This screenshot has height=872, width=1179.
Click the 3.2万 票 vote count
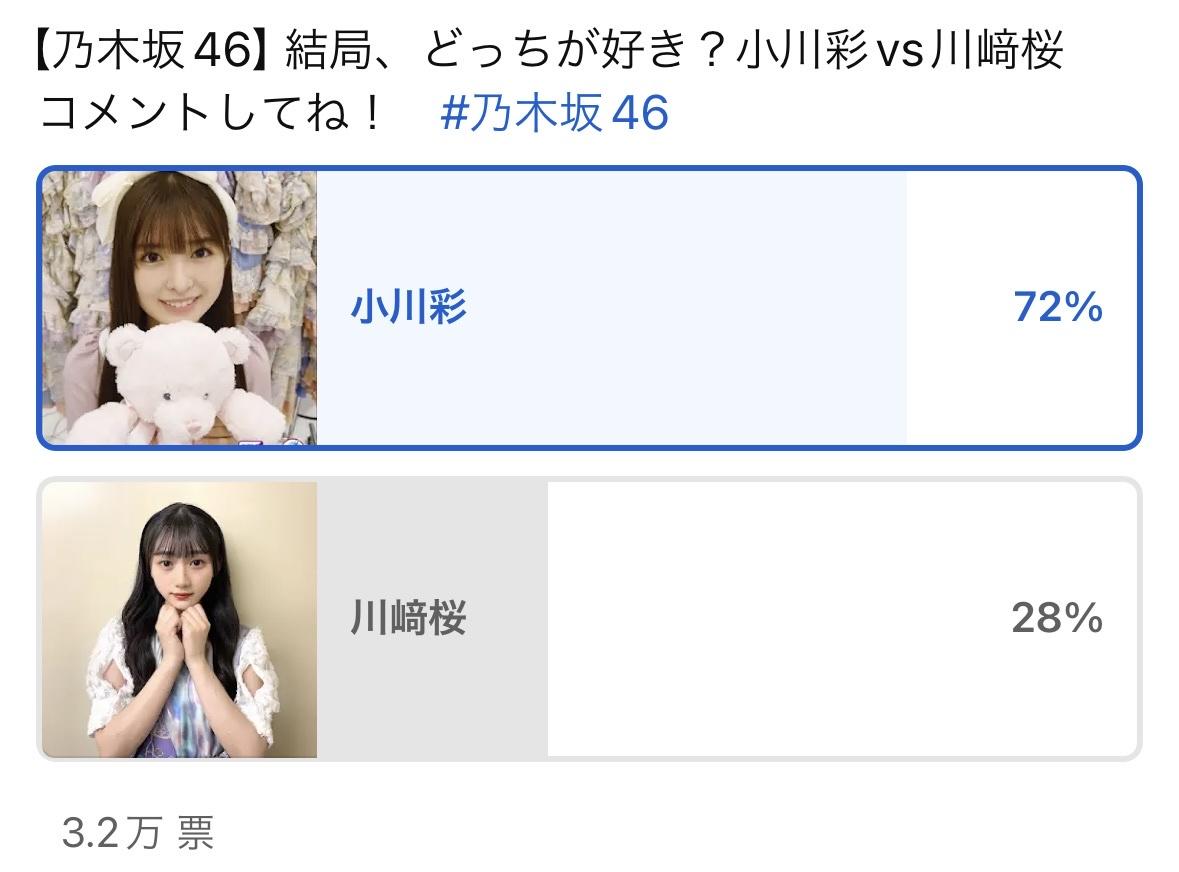(138, 833)
